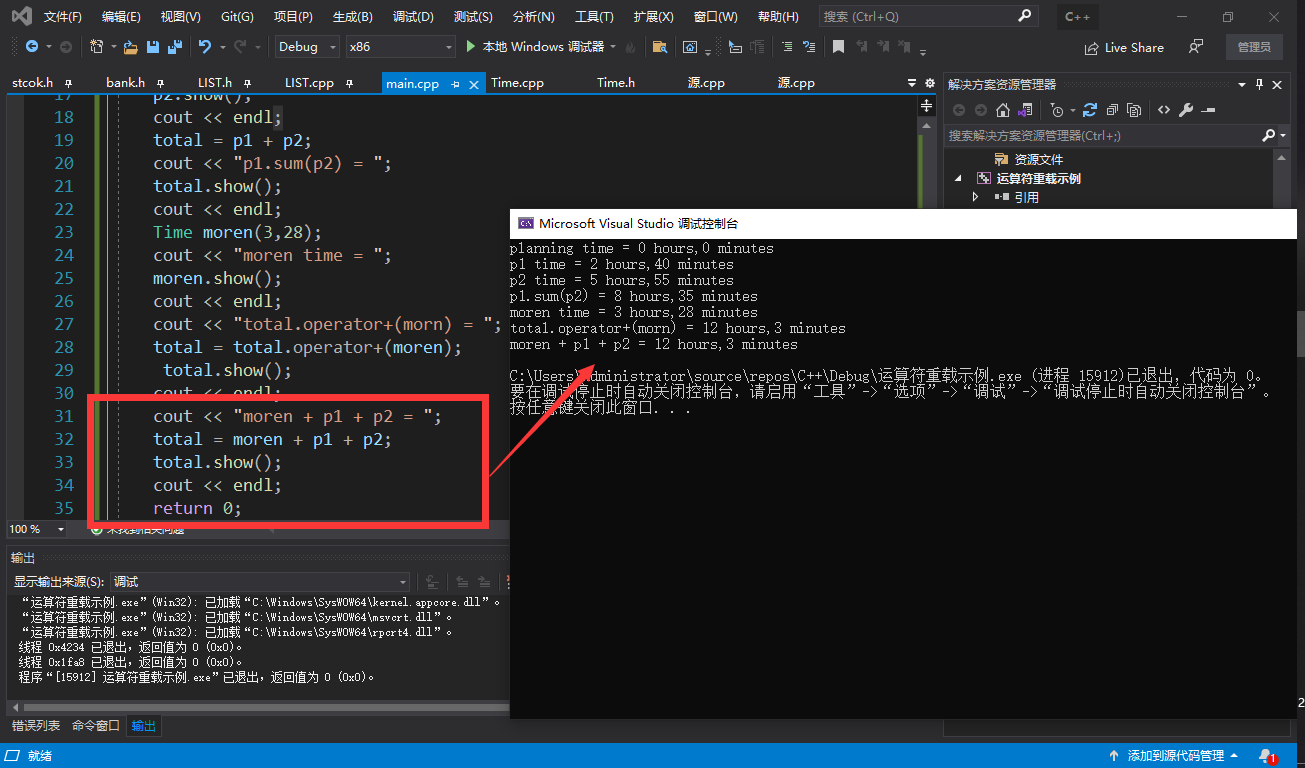Screen dimensions: 1305x768
Task: Click the editor settings gear icon
Action: point(930,83)
